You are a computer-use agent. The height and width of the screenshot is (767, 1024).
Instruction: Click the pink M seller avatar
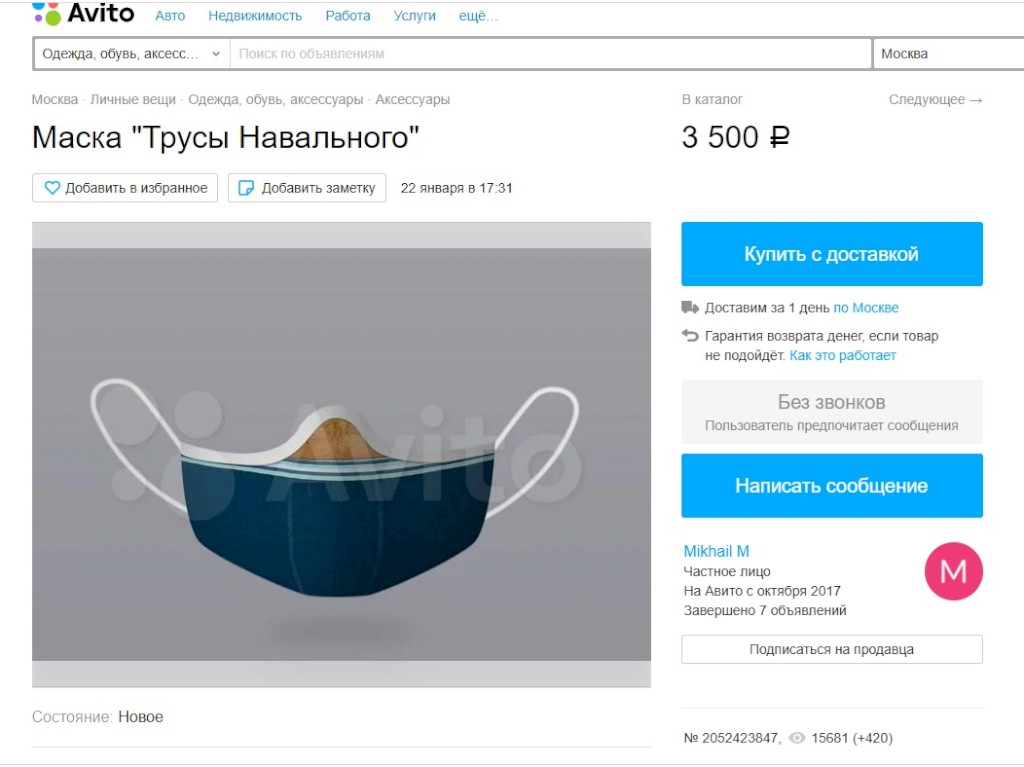(953, 571)
